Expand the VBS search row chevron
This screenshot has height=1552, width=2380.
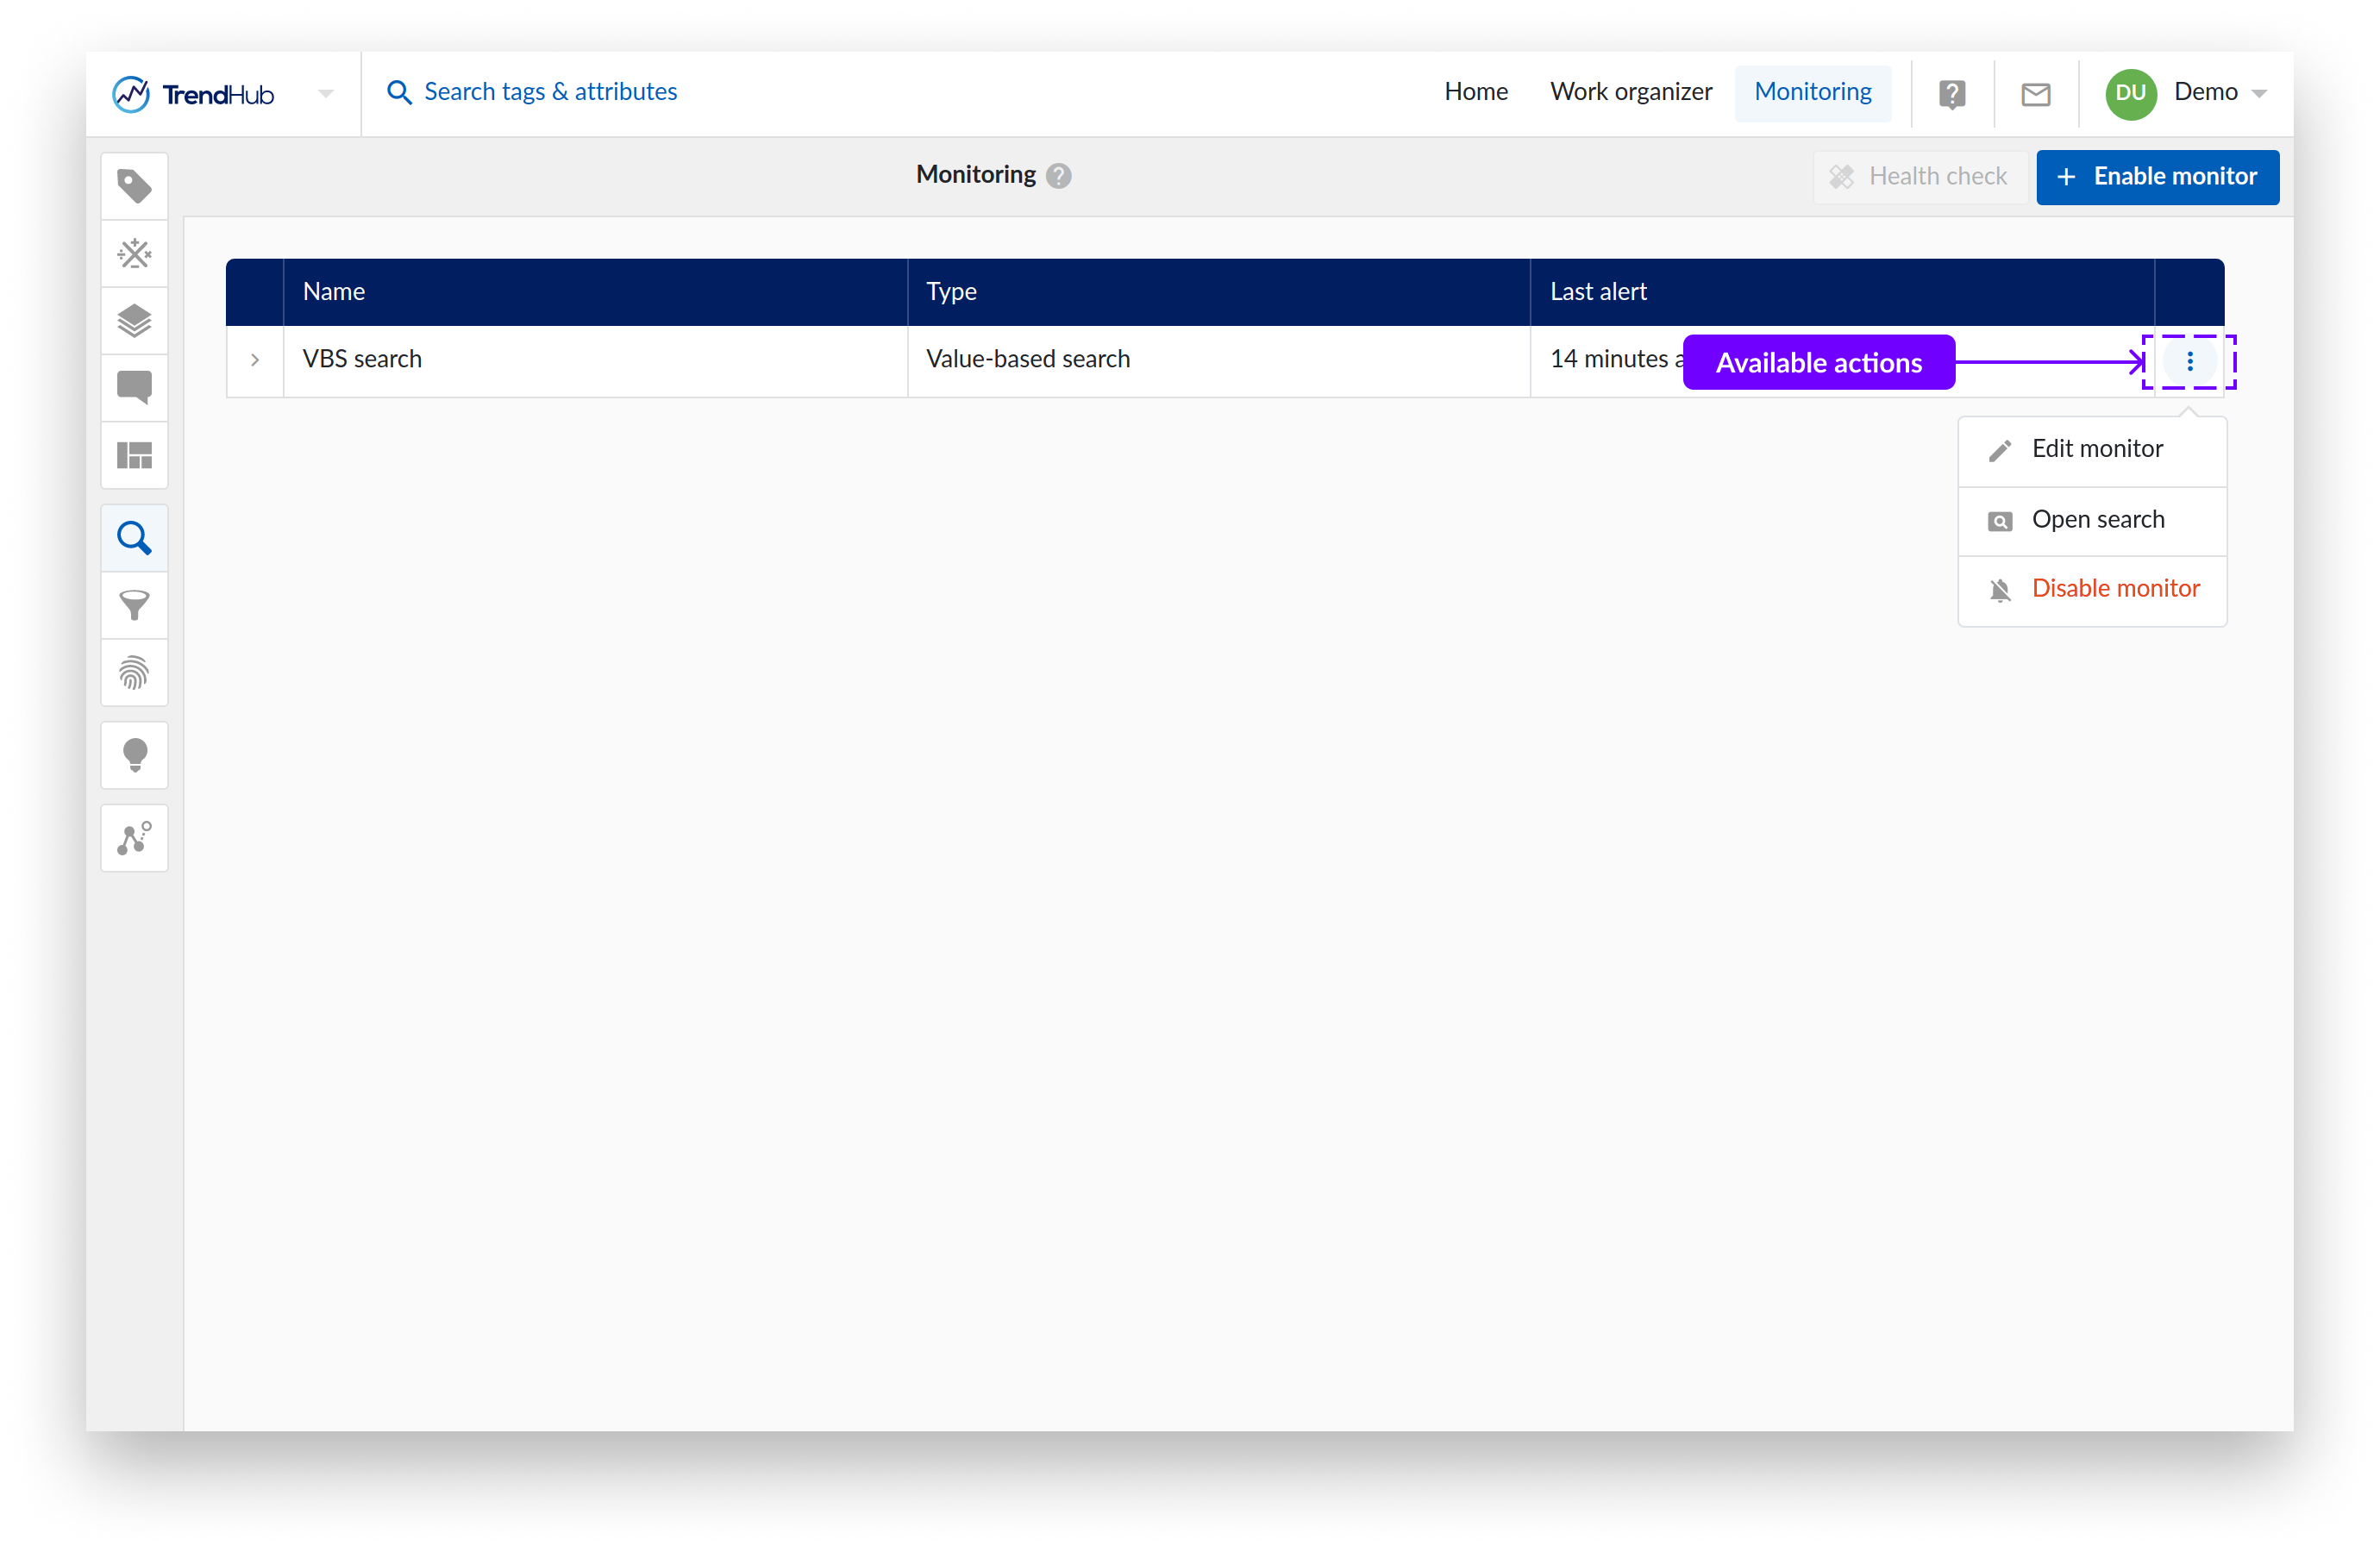point(255,360)
